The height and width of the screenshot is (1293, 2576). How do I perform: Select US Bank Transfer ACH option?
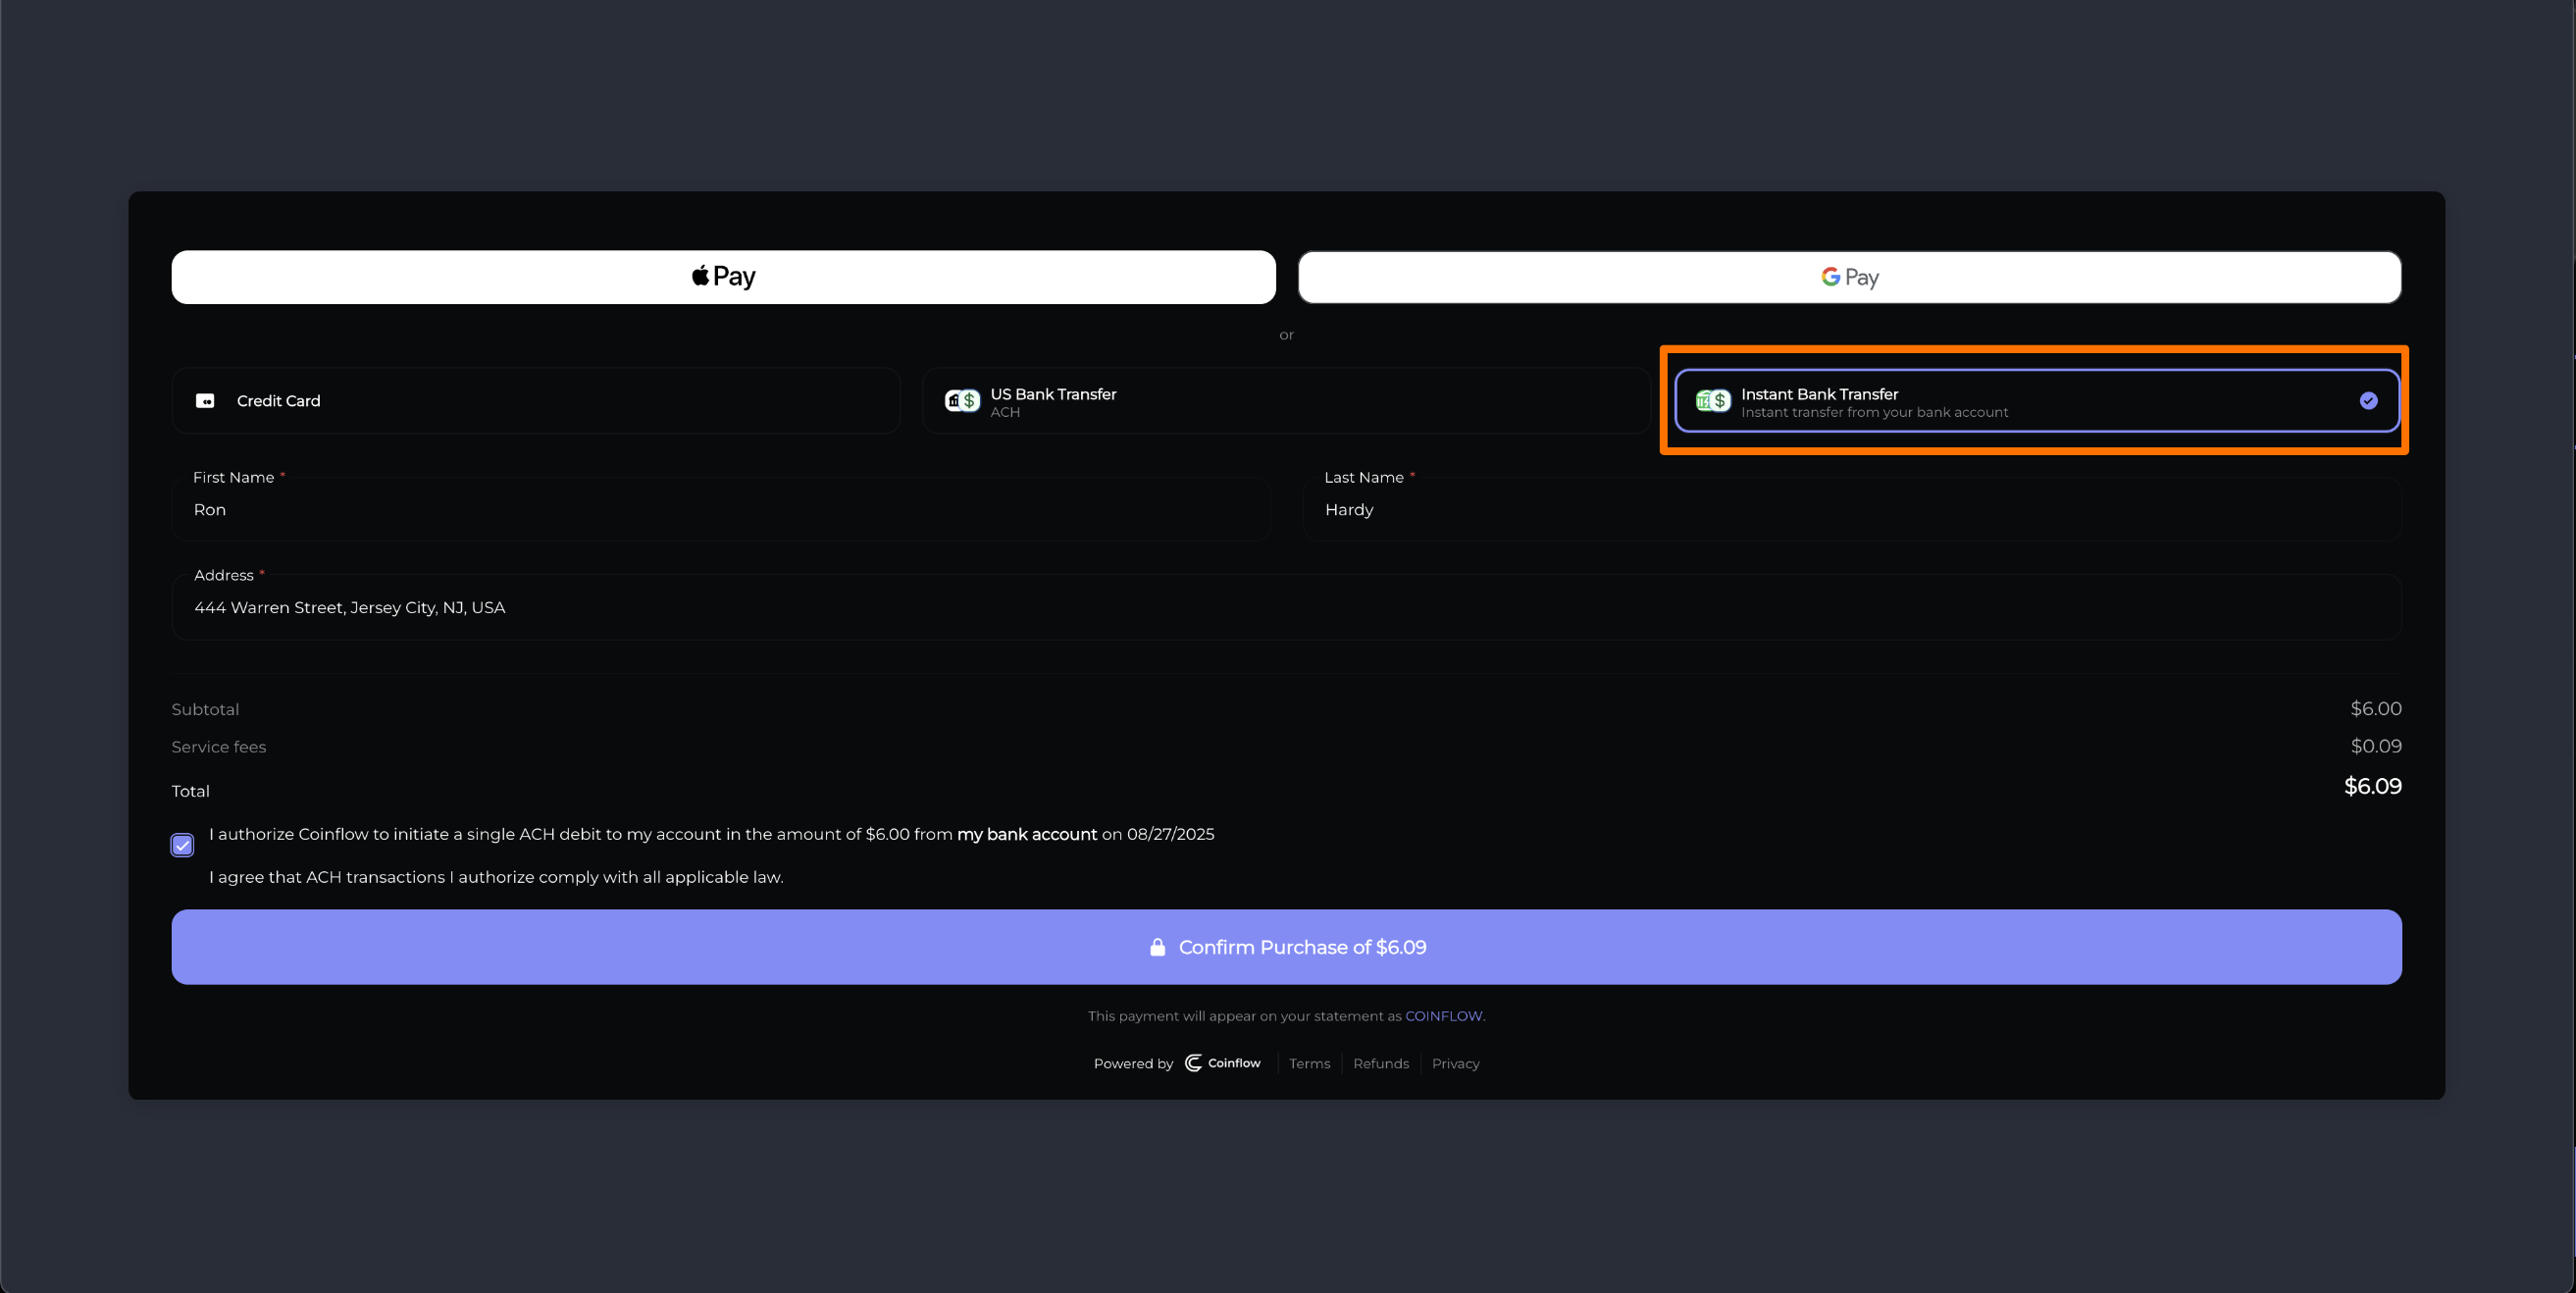1285,401
